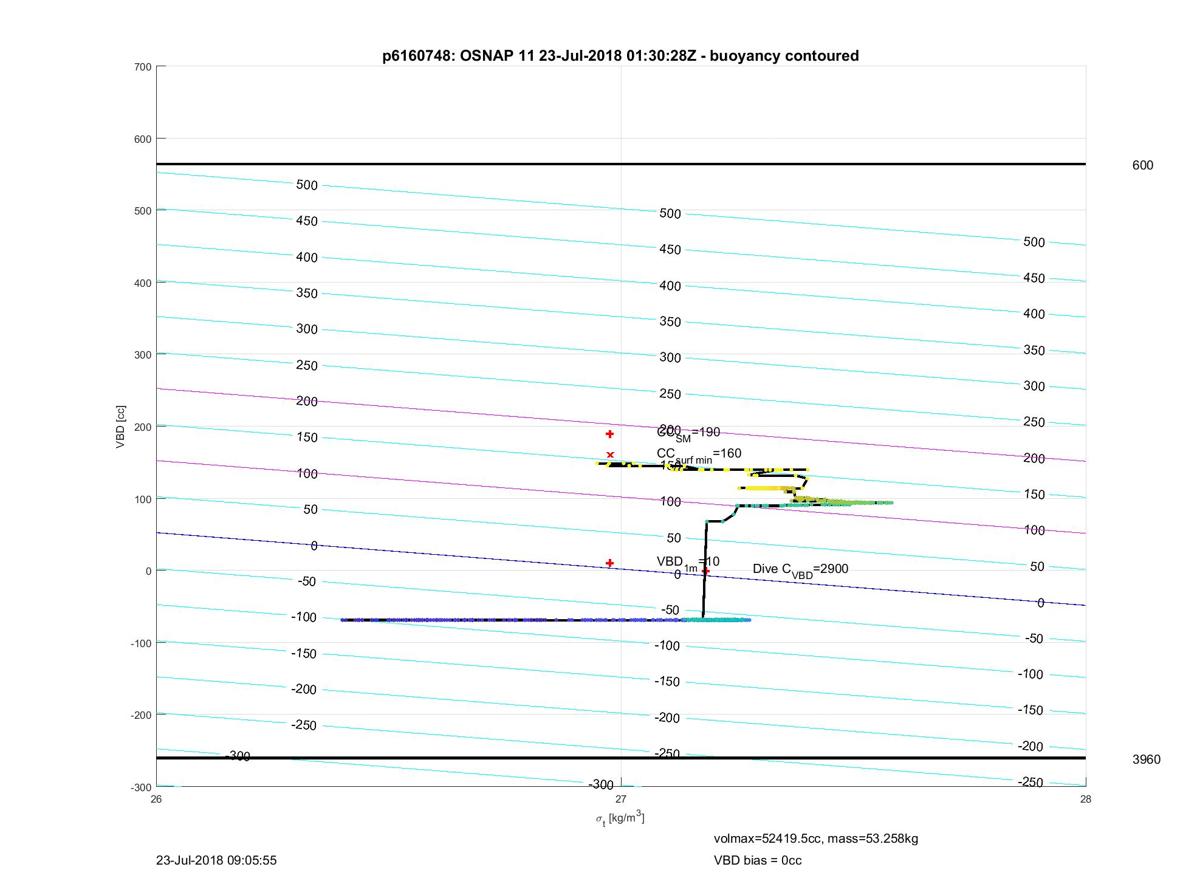Image resolution: width=1200 pixels, height=885 pixels.
Task: Click the y-axis tick label '-200'
Action: click(x=141, y=715)
